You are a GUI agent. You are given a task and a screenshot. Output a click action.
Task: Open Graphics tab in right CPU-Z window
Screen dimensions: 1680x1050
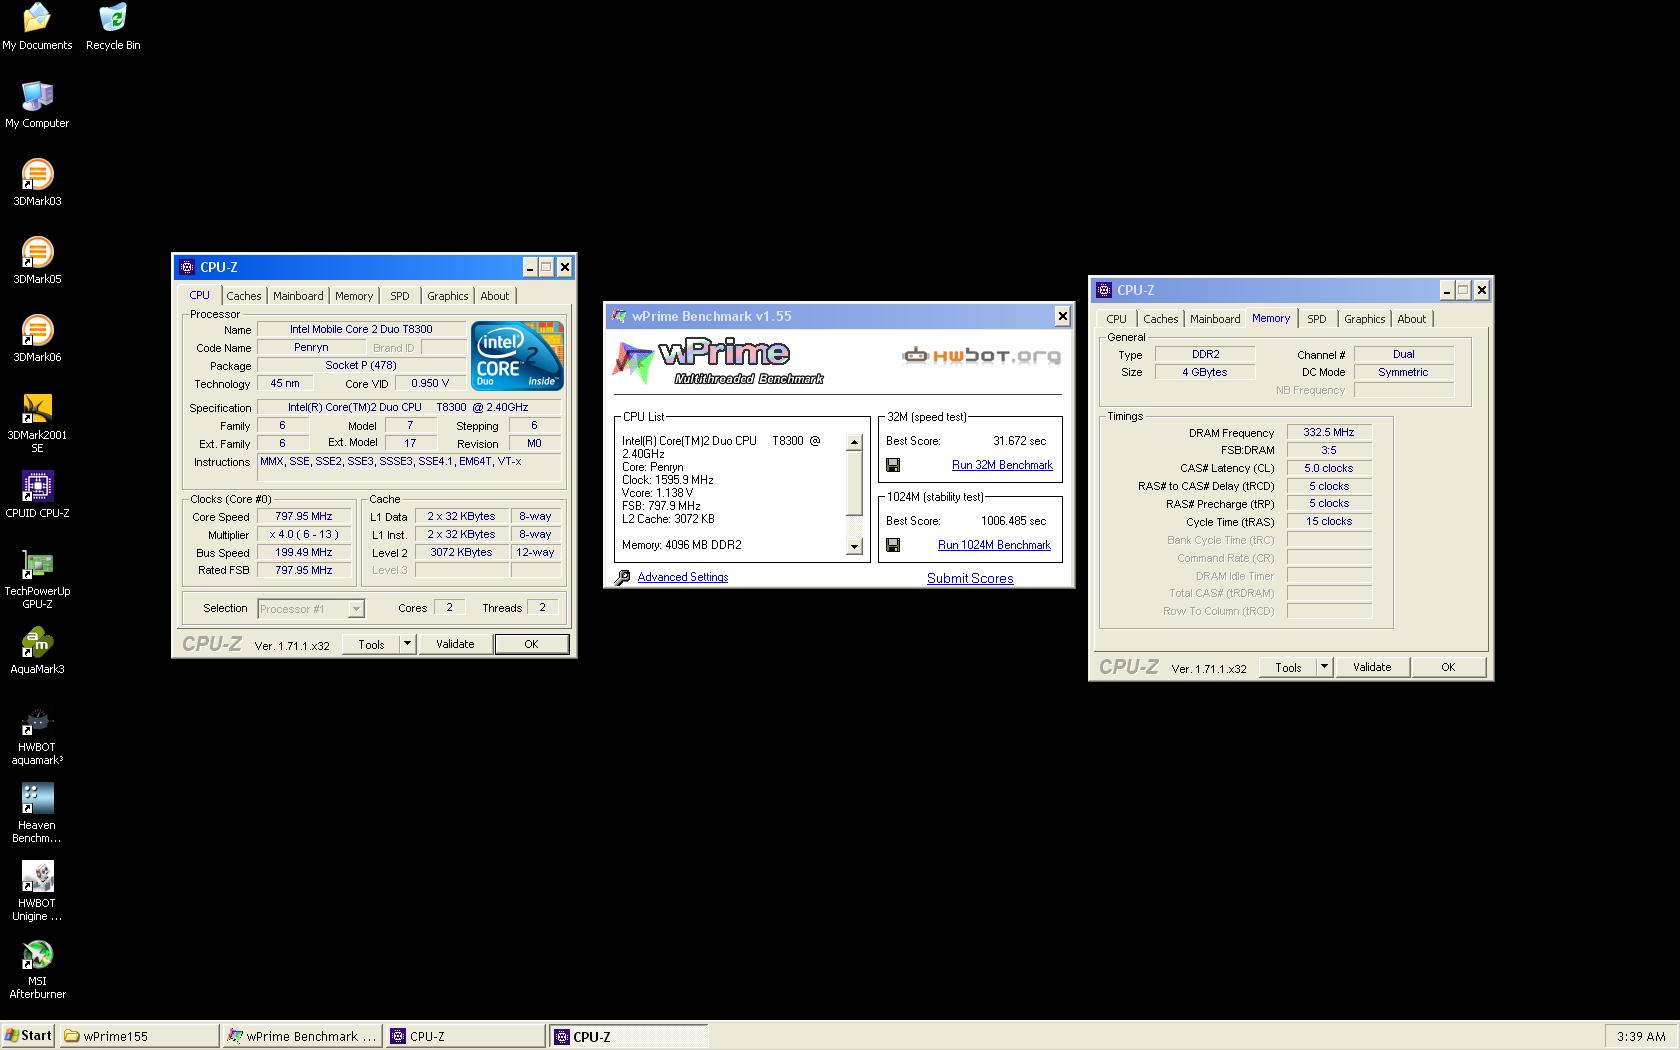point(1364,319)
